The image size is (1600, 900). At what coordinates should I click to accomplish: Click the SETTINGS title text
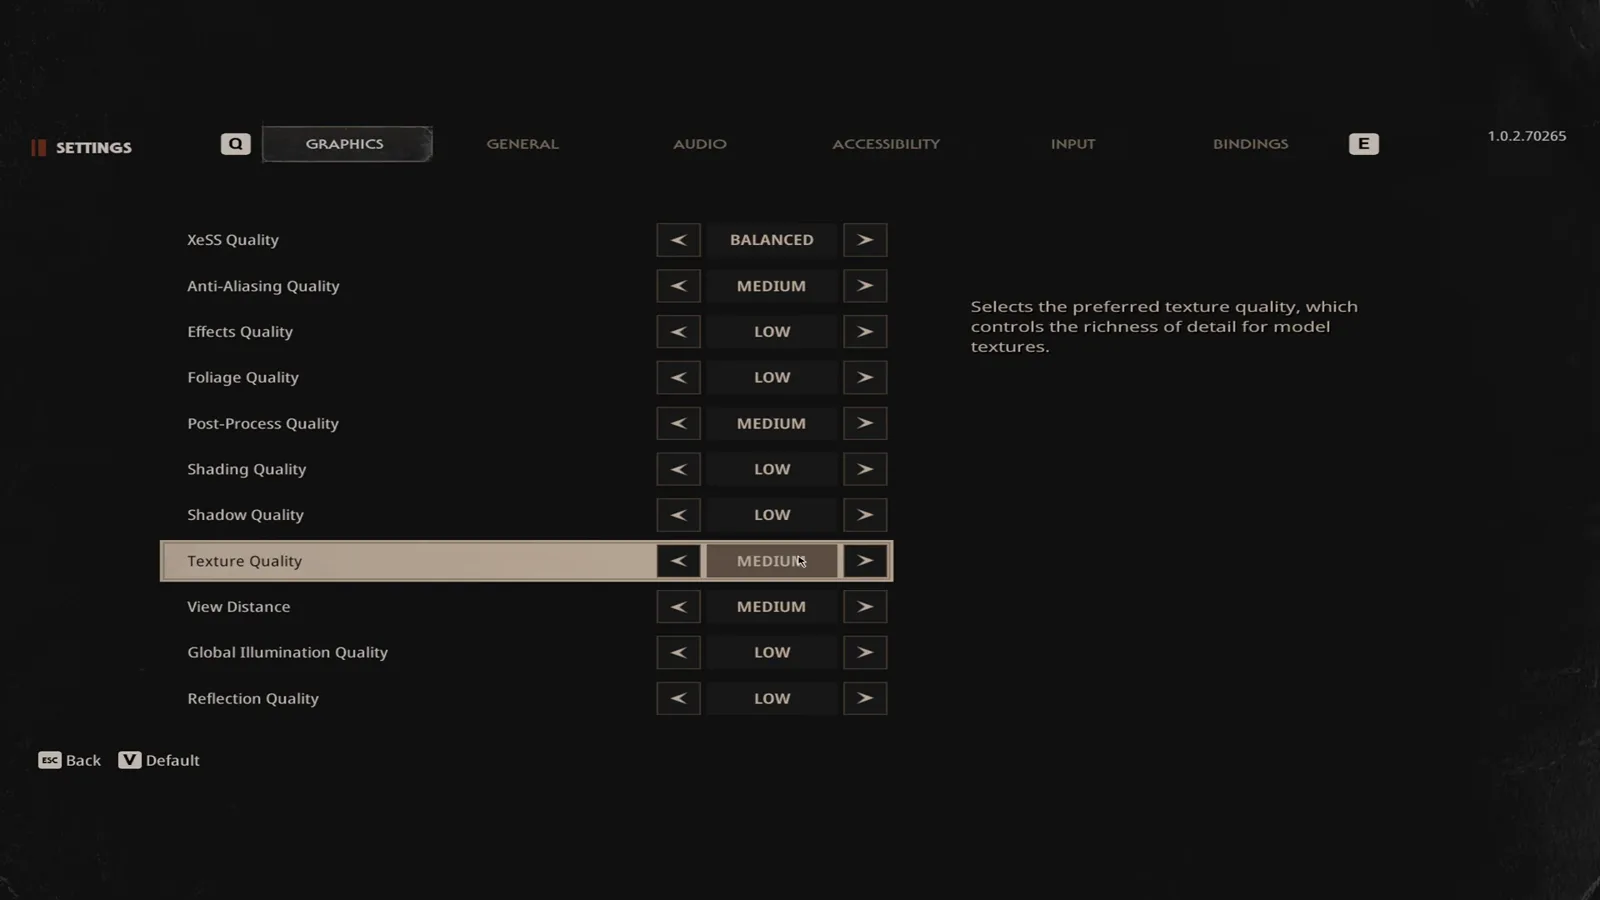(94, 148)
